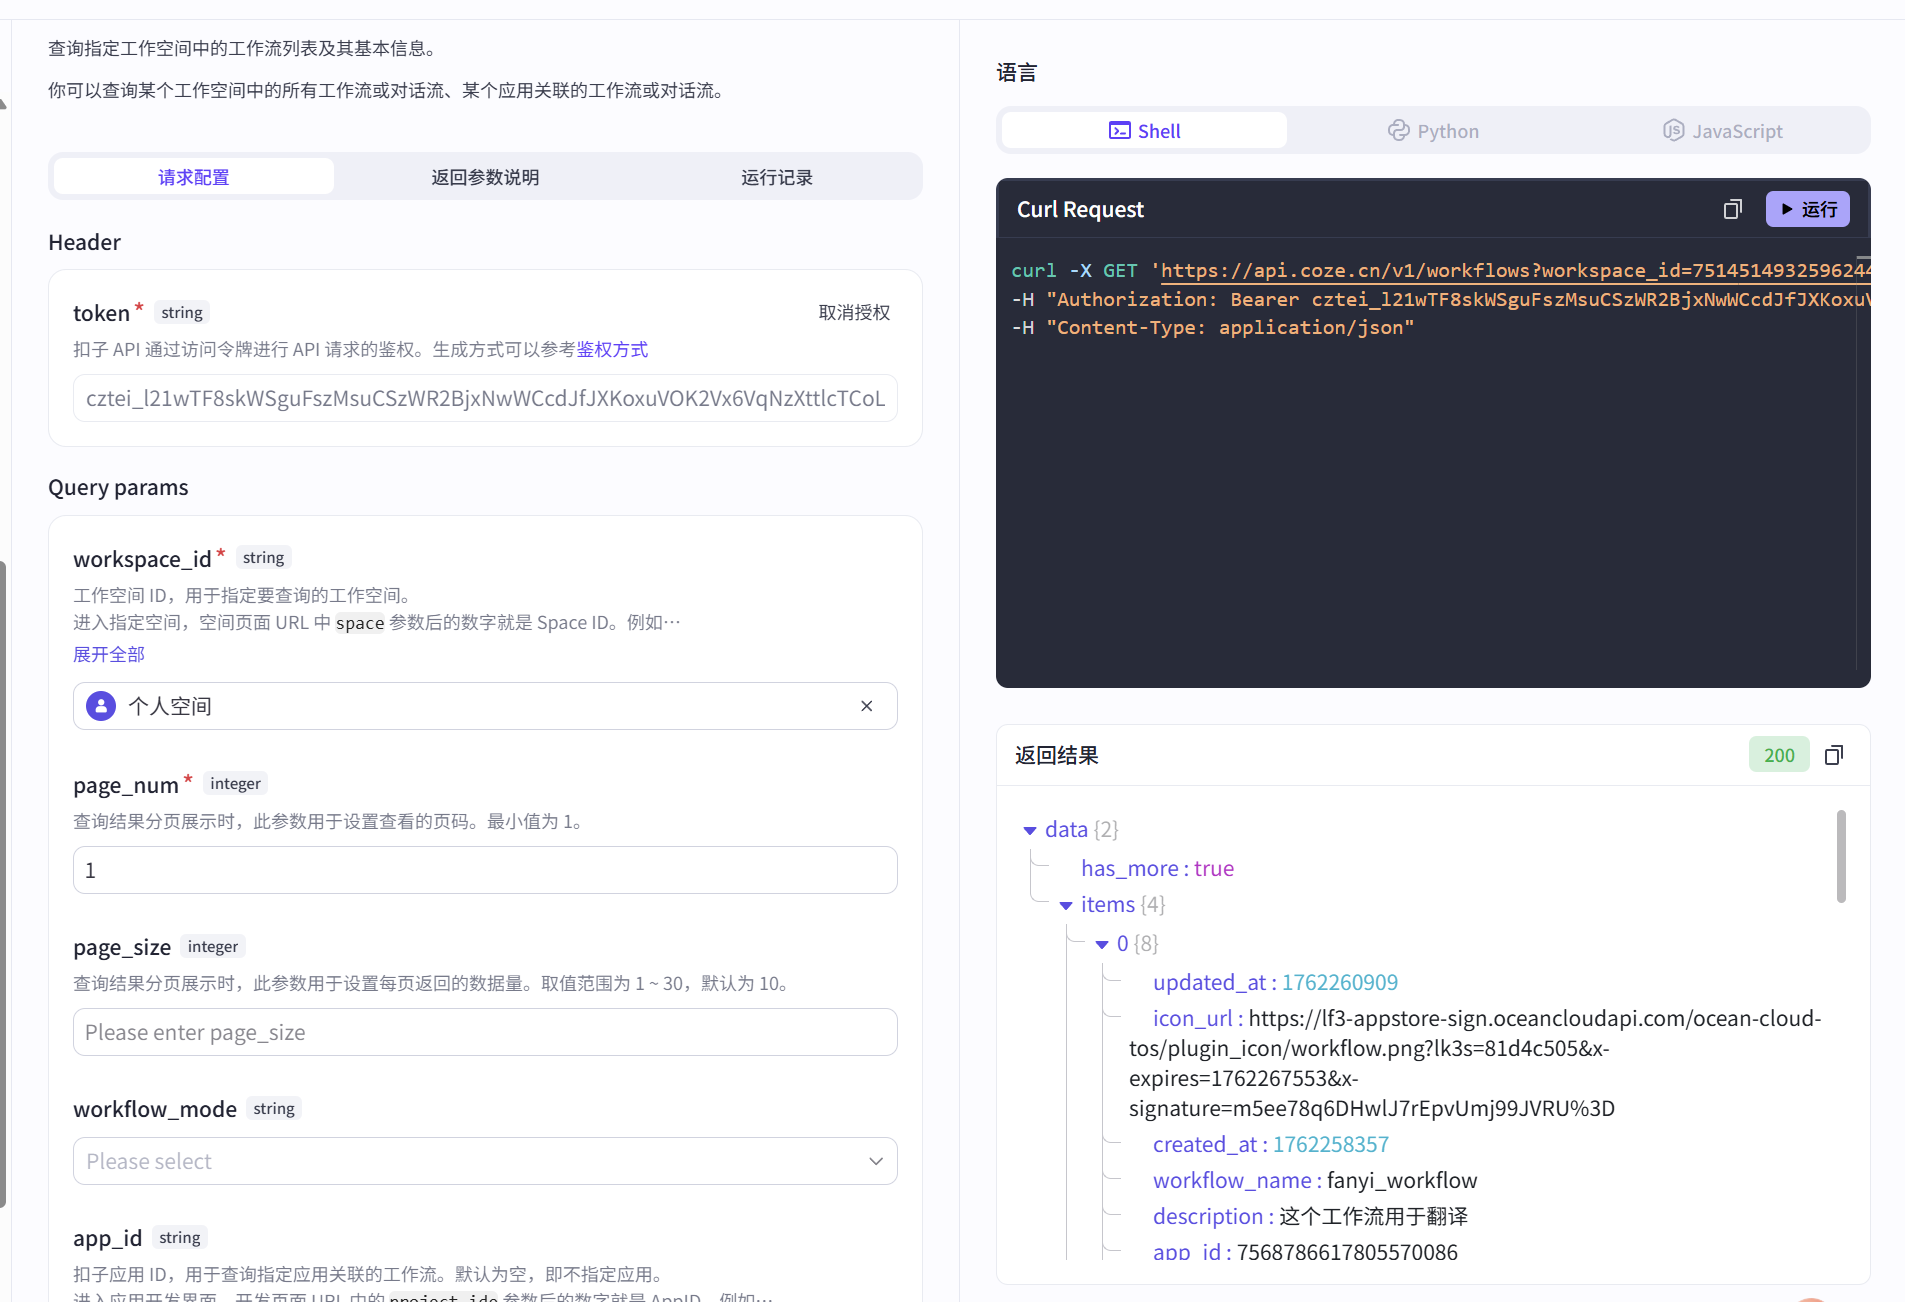Click the workflow_name fanyi_workflow entry
This screenshot has height=1302, width=1905.
[x=1315, y=1180]
